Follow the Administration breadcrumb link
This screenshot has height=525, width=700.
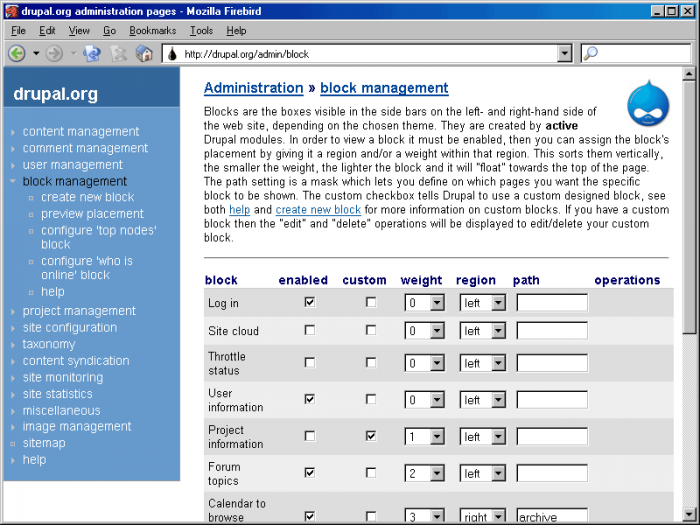click(254, 88)
